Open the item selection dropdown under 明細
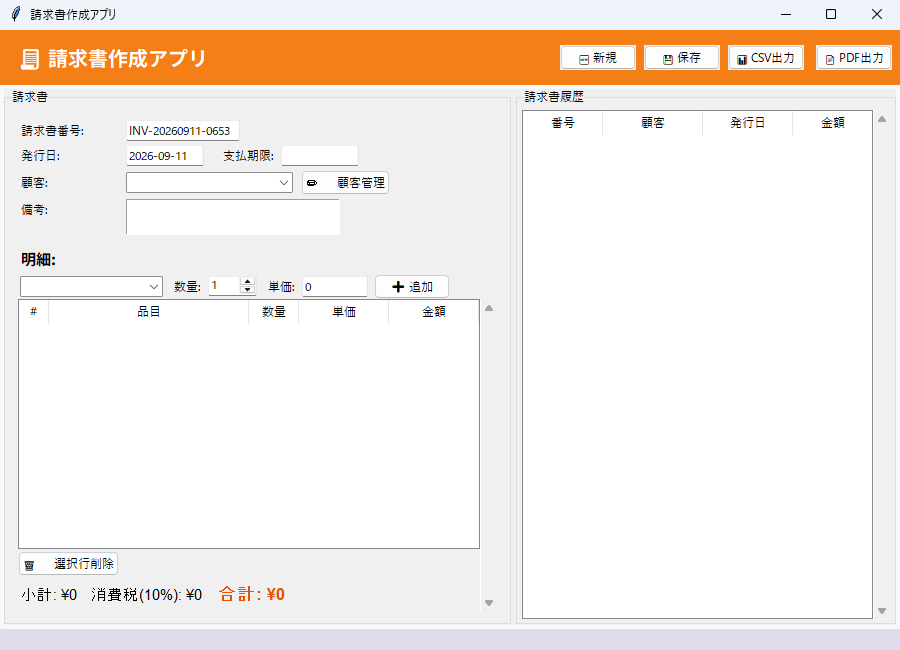The image size is (900, 650). point(91,287)
